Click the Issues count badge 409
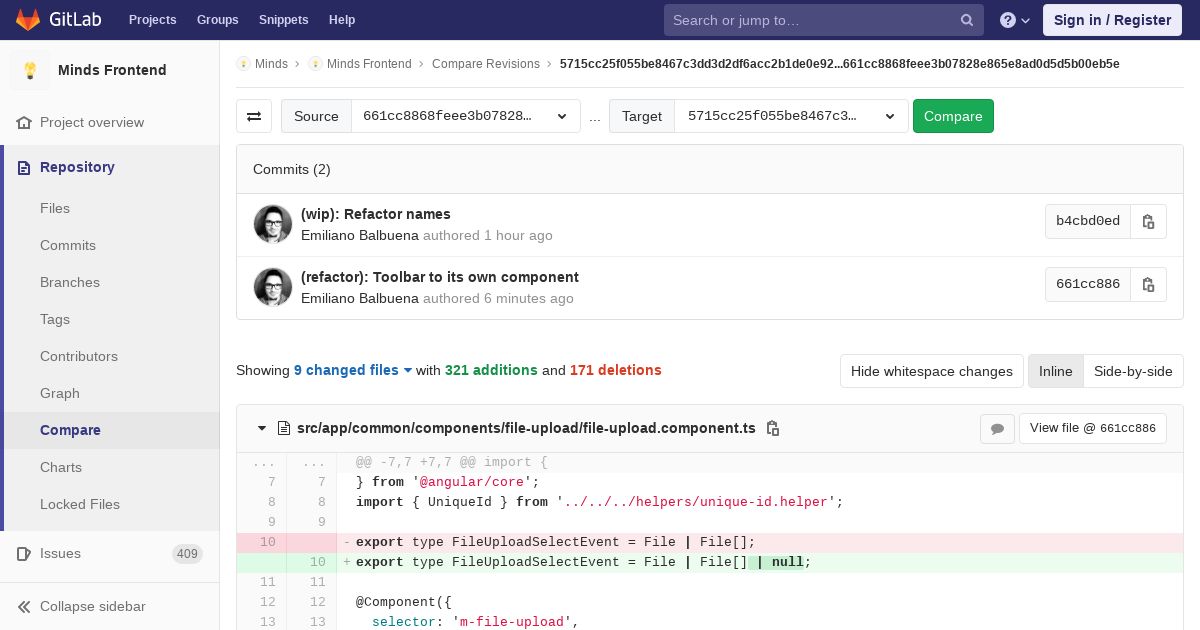Viewport: 1200px width, 630px height. coord(187,554)
